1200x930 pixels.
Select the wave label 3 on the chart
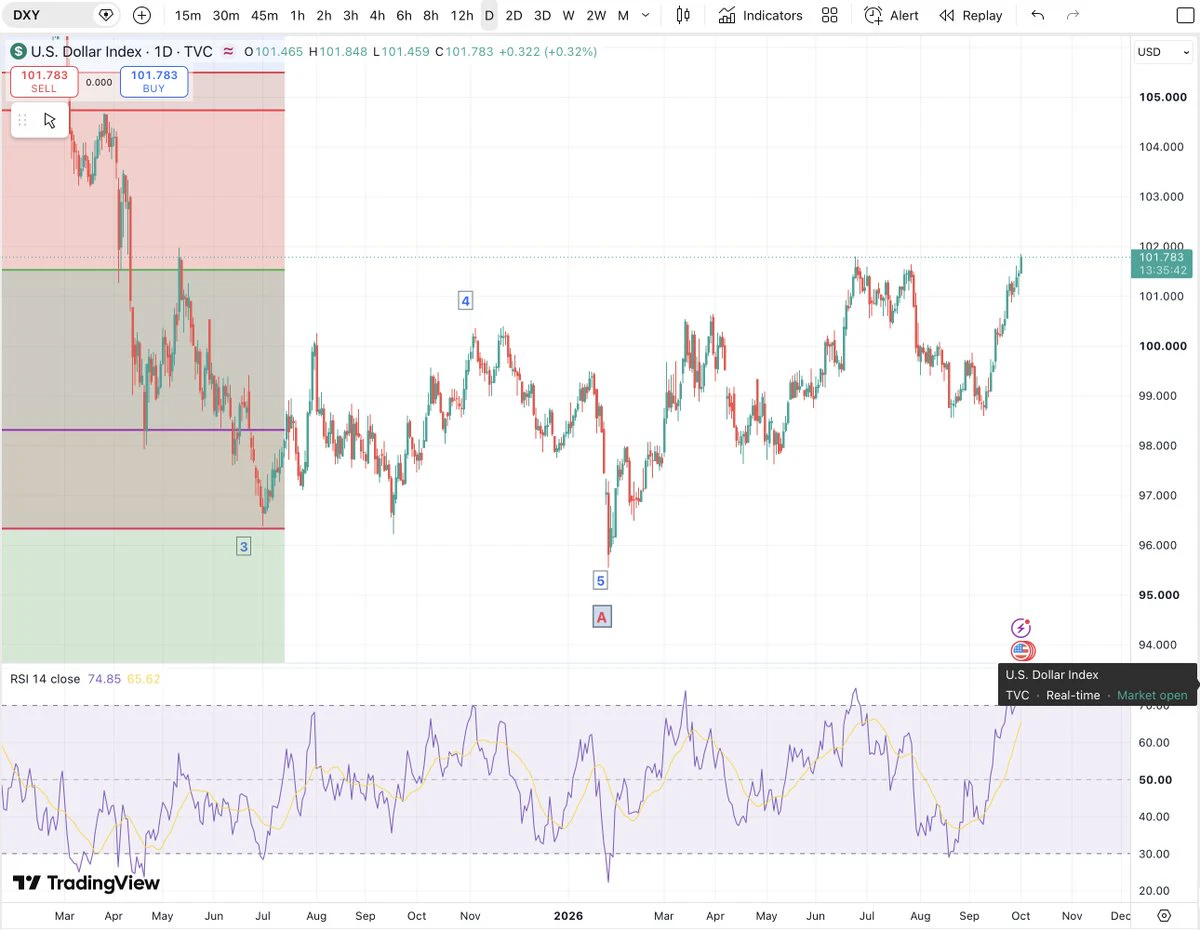coord(243,546)
